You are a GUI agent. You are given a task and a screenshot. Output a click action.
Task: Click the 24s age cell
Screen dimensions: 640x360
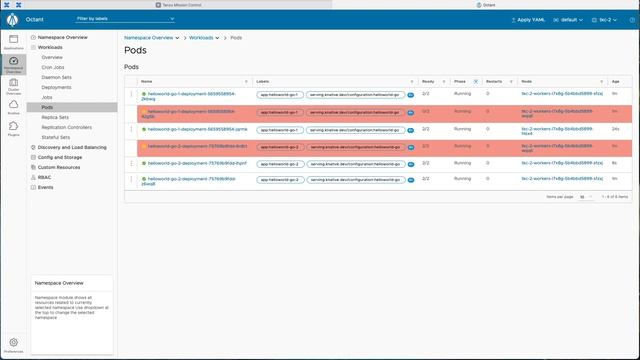[616, 129]
